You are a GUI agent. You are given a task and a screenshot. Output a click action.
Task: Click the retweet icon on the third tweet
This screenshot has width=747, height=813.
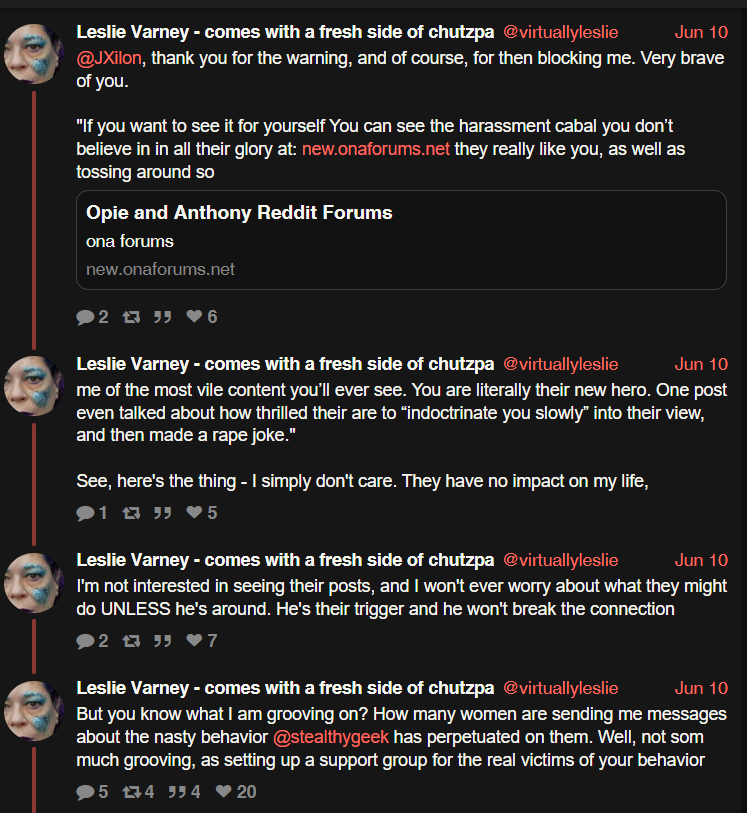pos(131,641)
